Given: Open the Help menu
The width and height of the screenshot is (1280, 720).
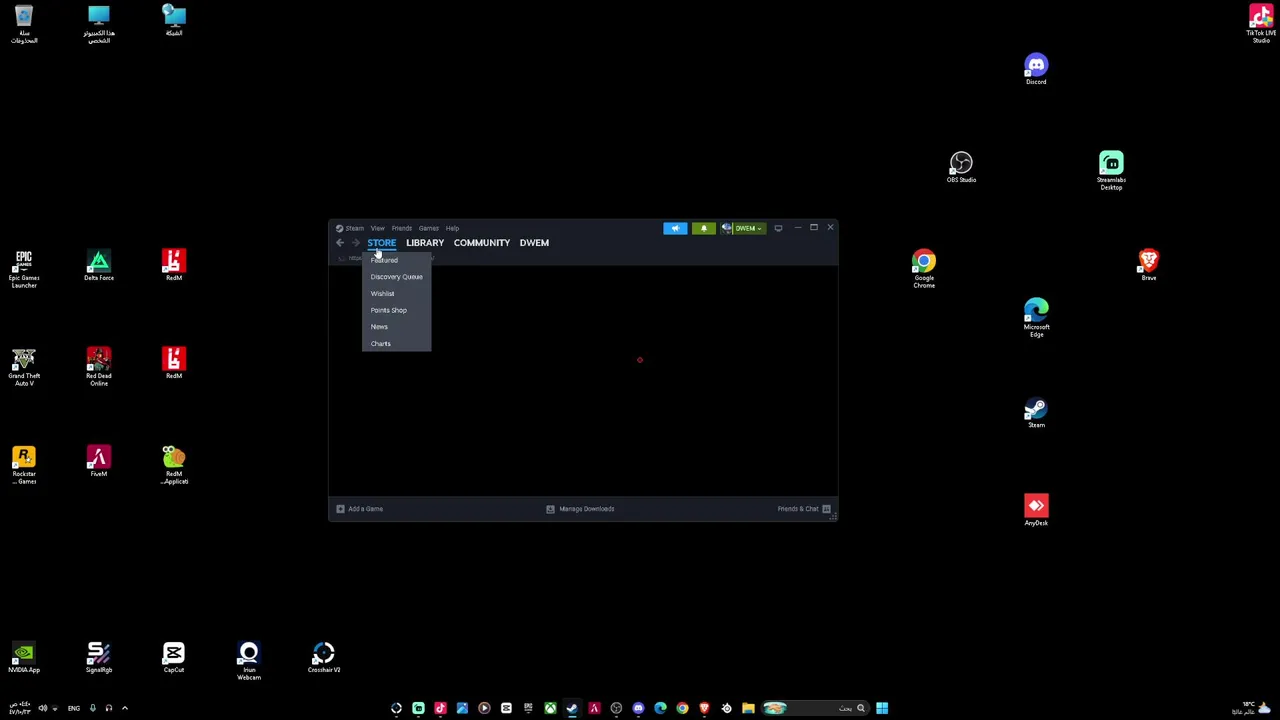Looking at the screenshot, I should (x=452, y=228).
